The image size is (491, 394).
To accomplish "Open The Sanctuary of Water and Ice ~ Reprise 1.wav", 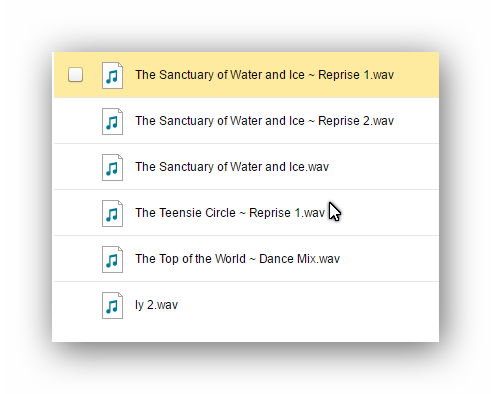I will (x=264, y=75).
